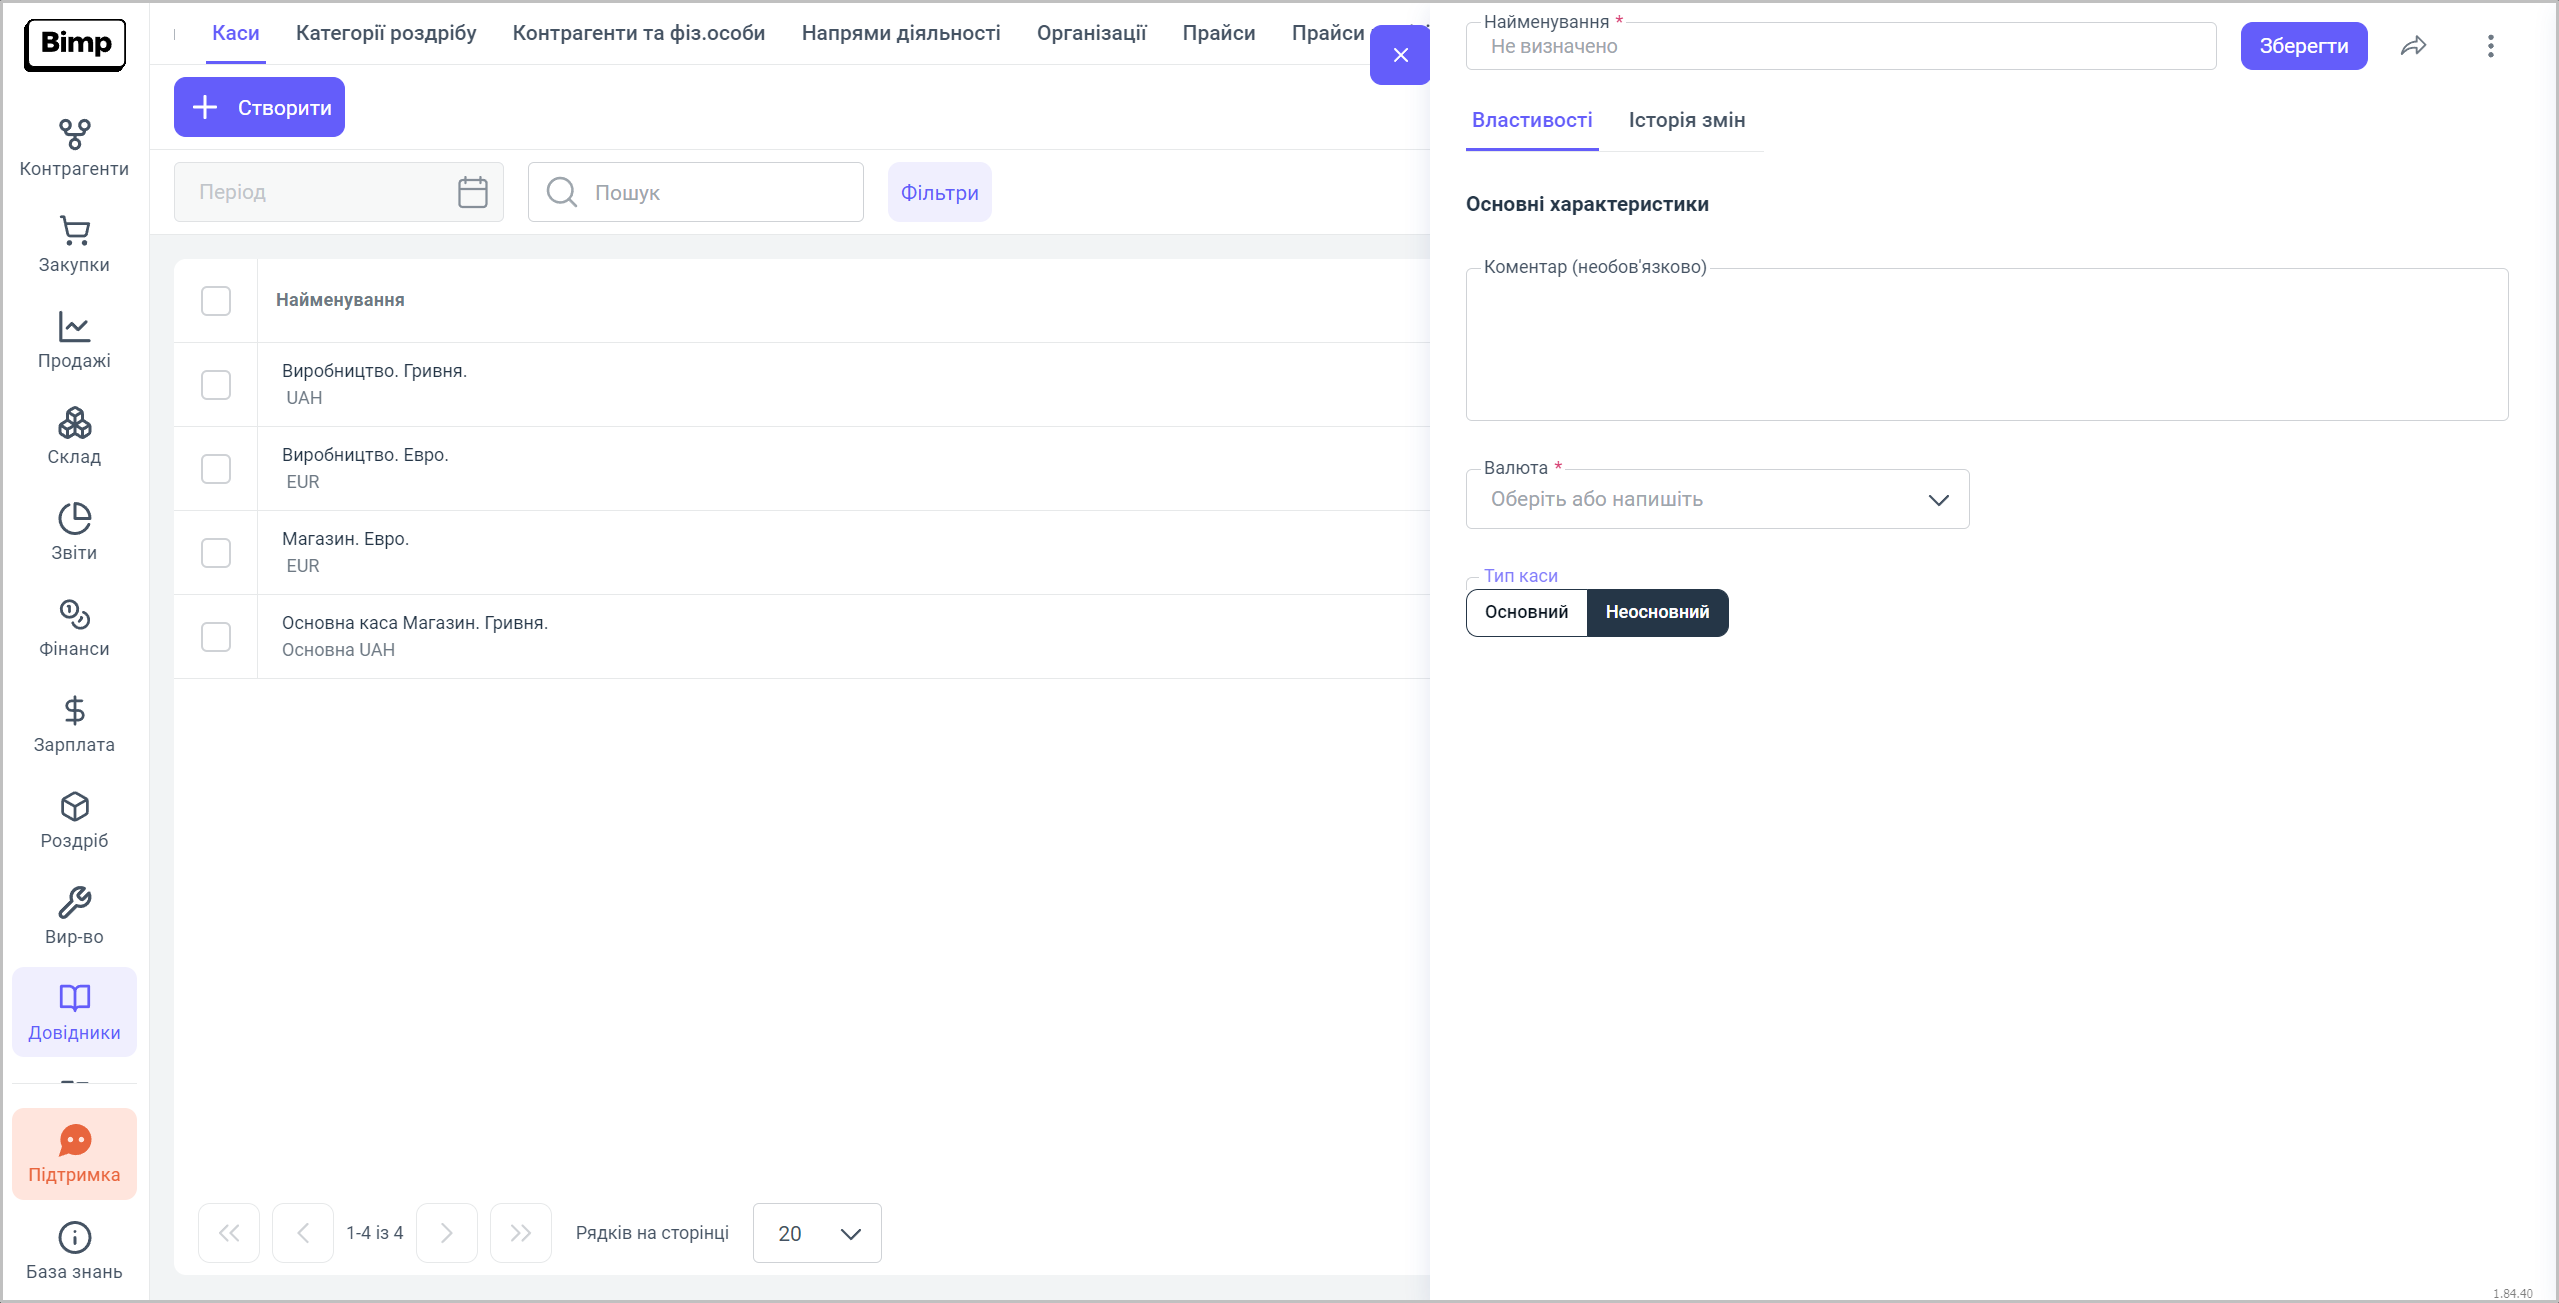Click the share arrow icon

pyautogui.click(x=2413, y=46)
